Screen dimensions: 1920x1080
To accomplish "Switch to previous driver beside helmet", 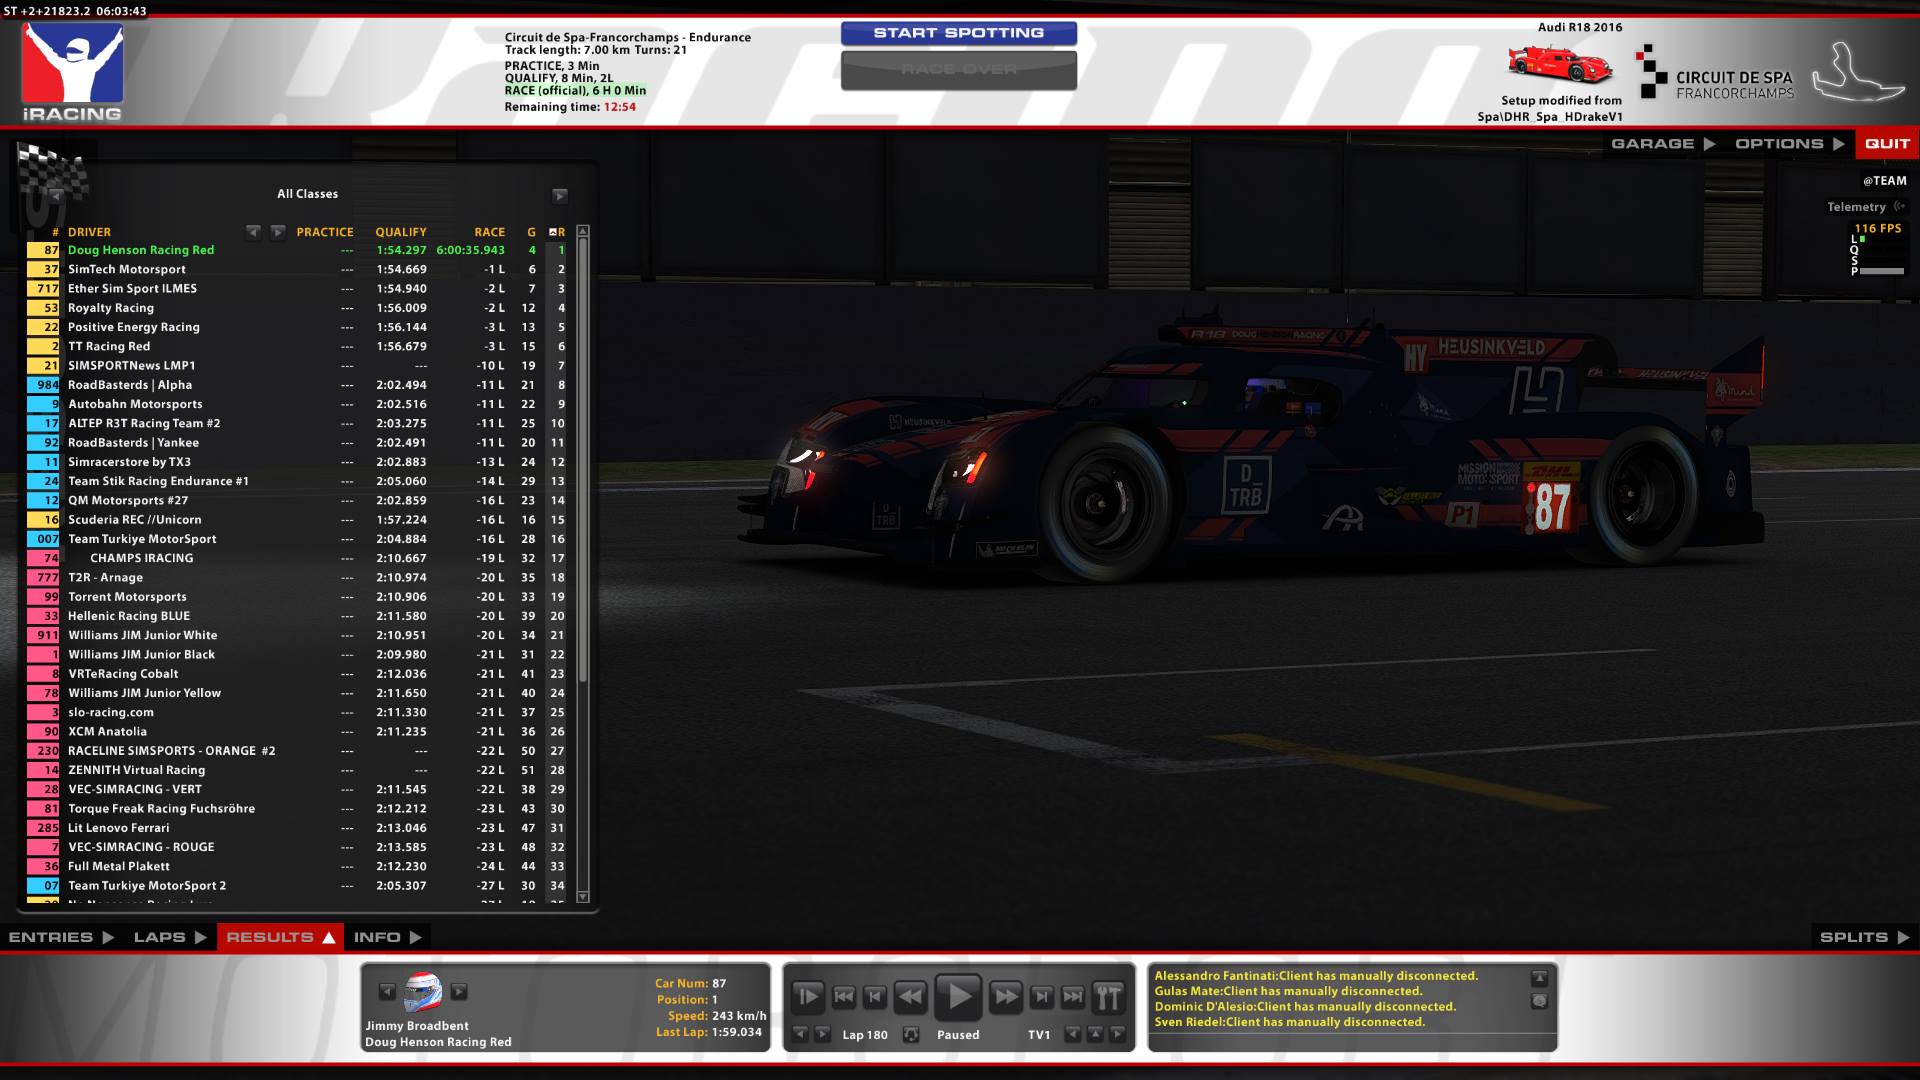I will point(387,992).
